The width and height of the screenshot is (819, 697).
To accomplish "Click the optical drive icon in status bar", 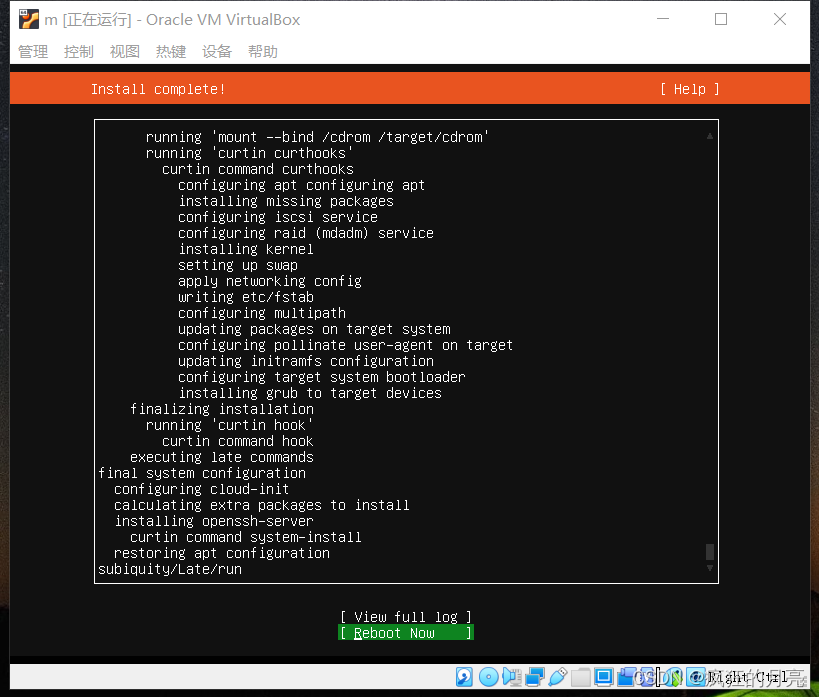I will point(488,676).
